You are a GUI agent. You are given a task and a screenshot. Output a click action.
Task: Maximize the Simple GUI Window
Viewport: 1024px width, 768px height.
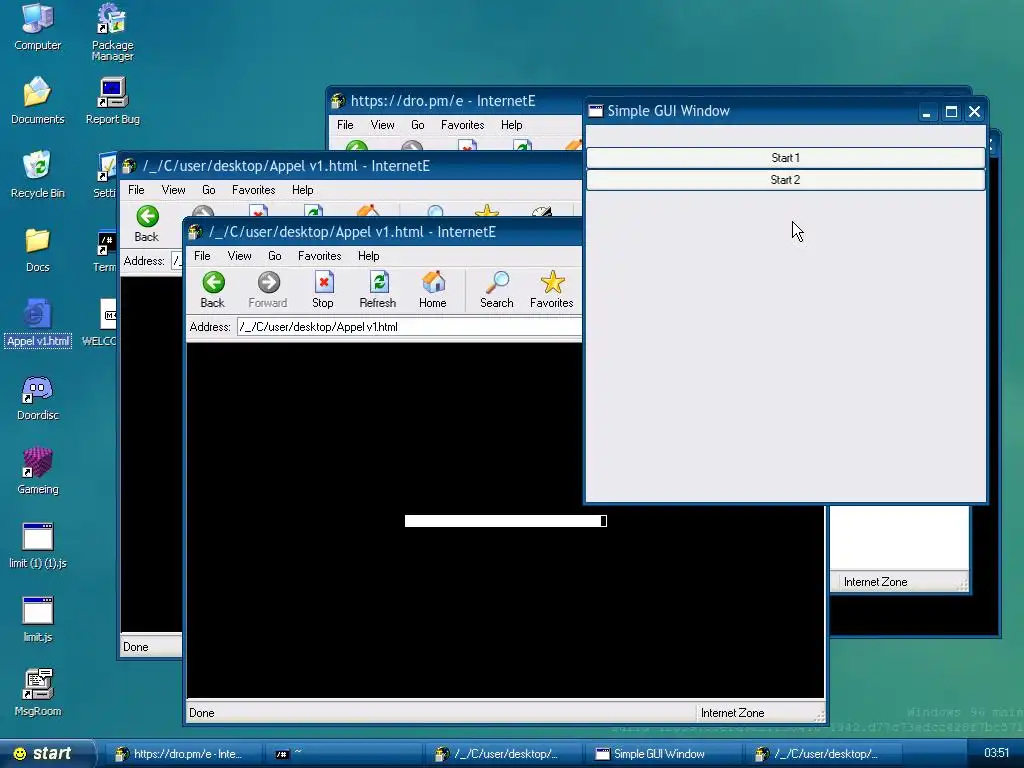(x=952, y=112)
